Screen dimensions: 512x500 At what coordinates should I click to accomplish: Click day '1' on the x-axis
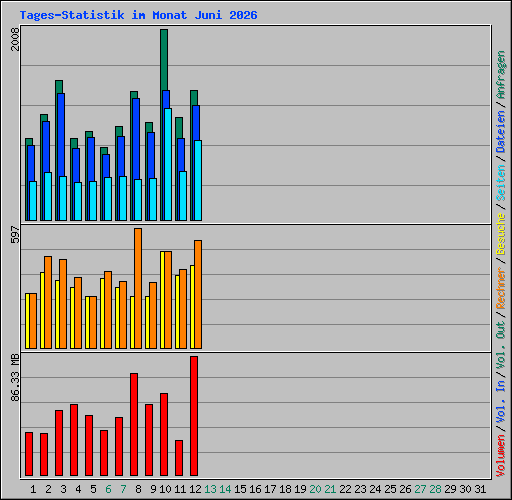point(33,489)
